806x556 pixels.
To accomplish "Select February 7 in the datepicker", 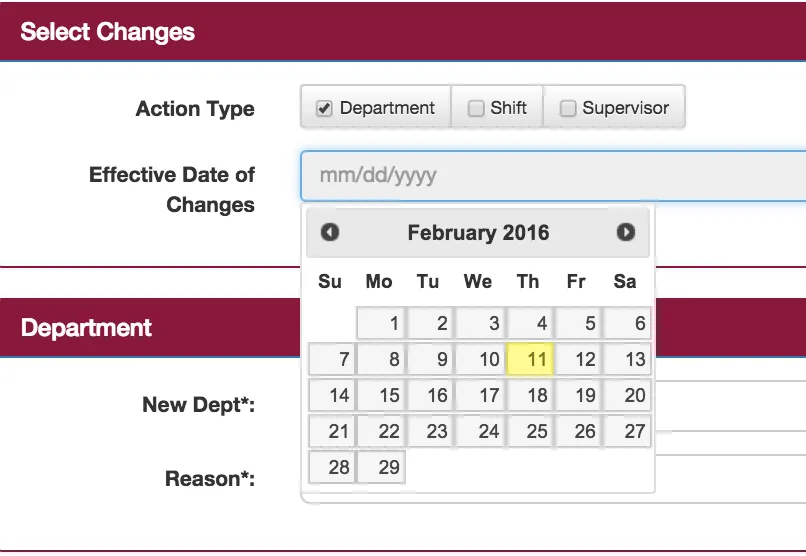I will pos(333,359).
